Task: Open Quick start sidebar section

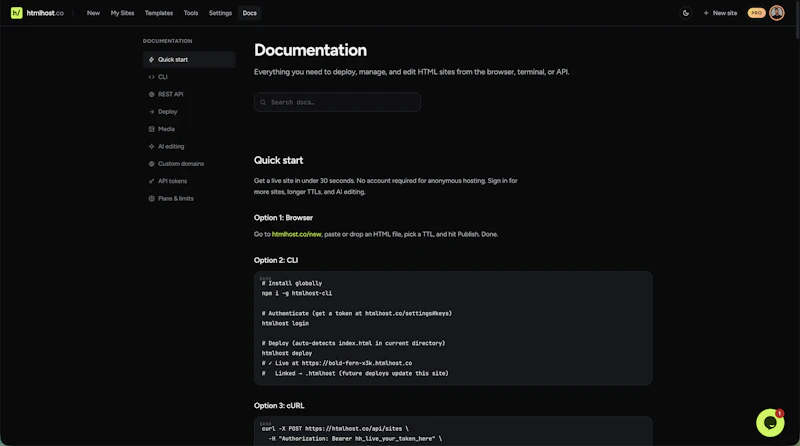Action: point(189,60)
